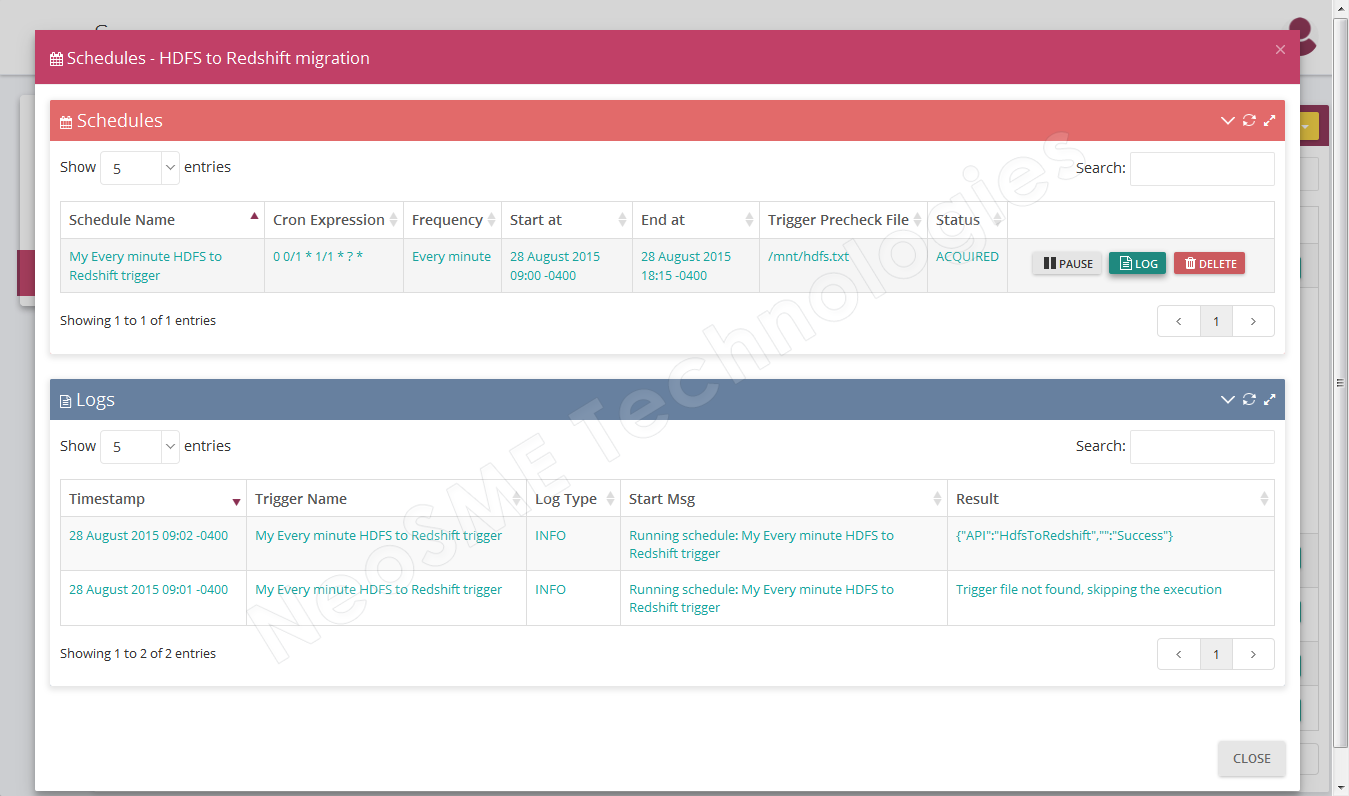The image size is (1349, 796).
Task: Expand Logs panel to fullscreen
Action: 1270,400
